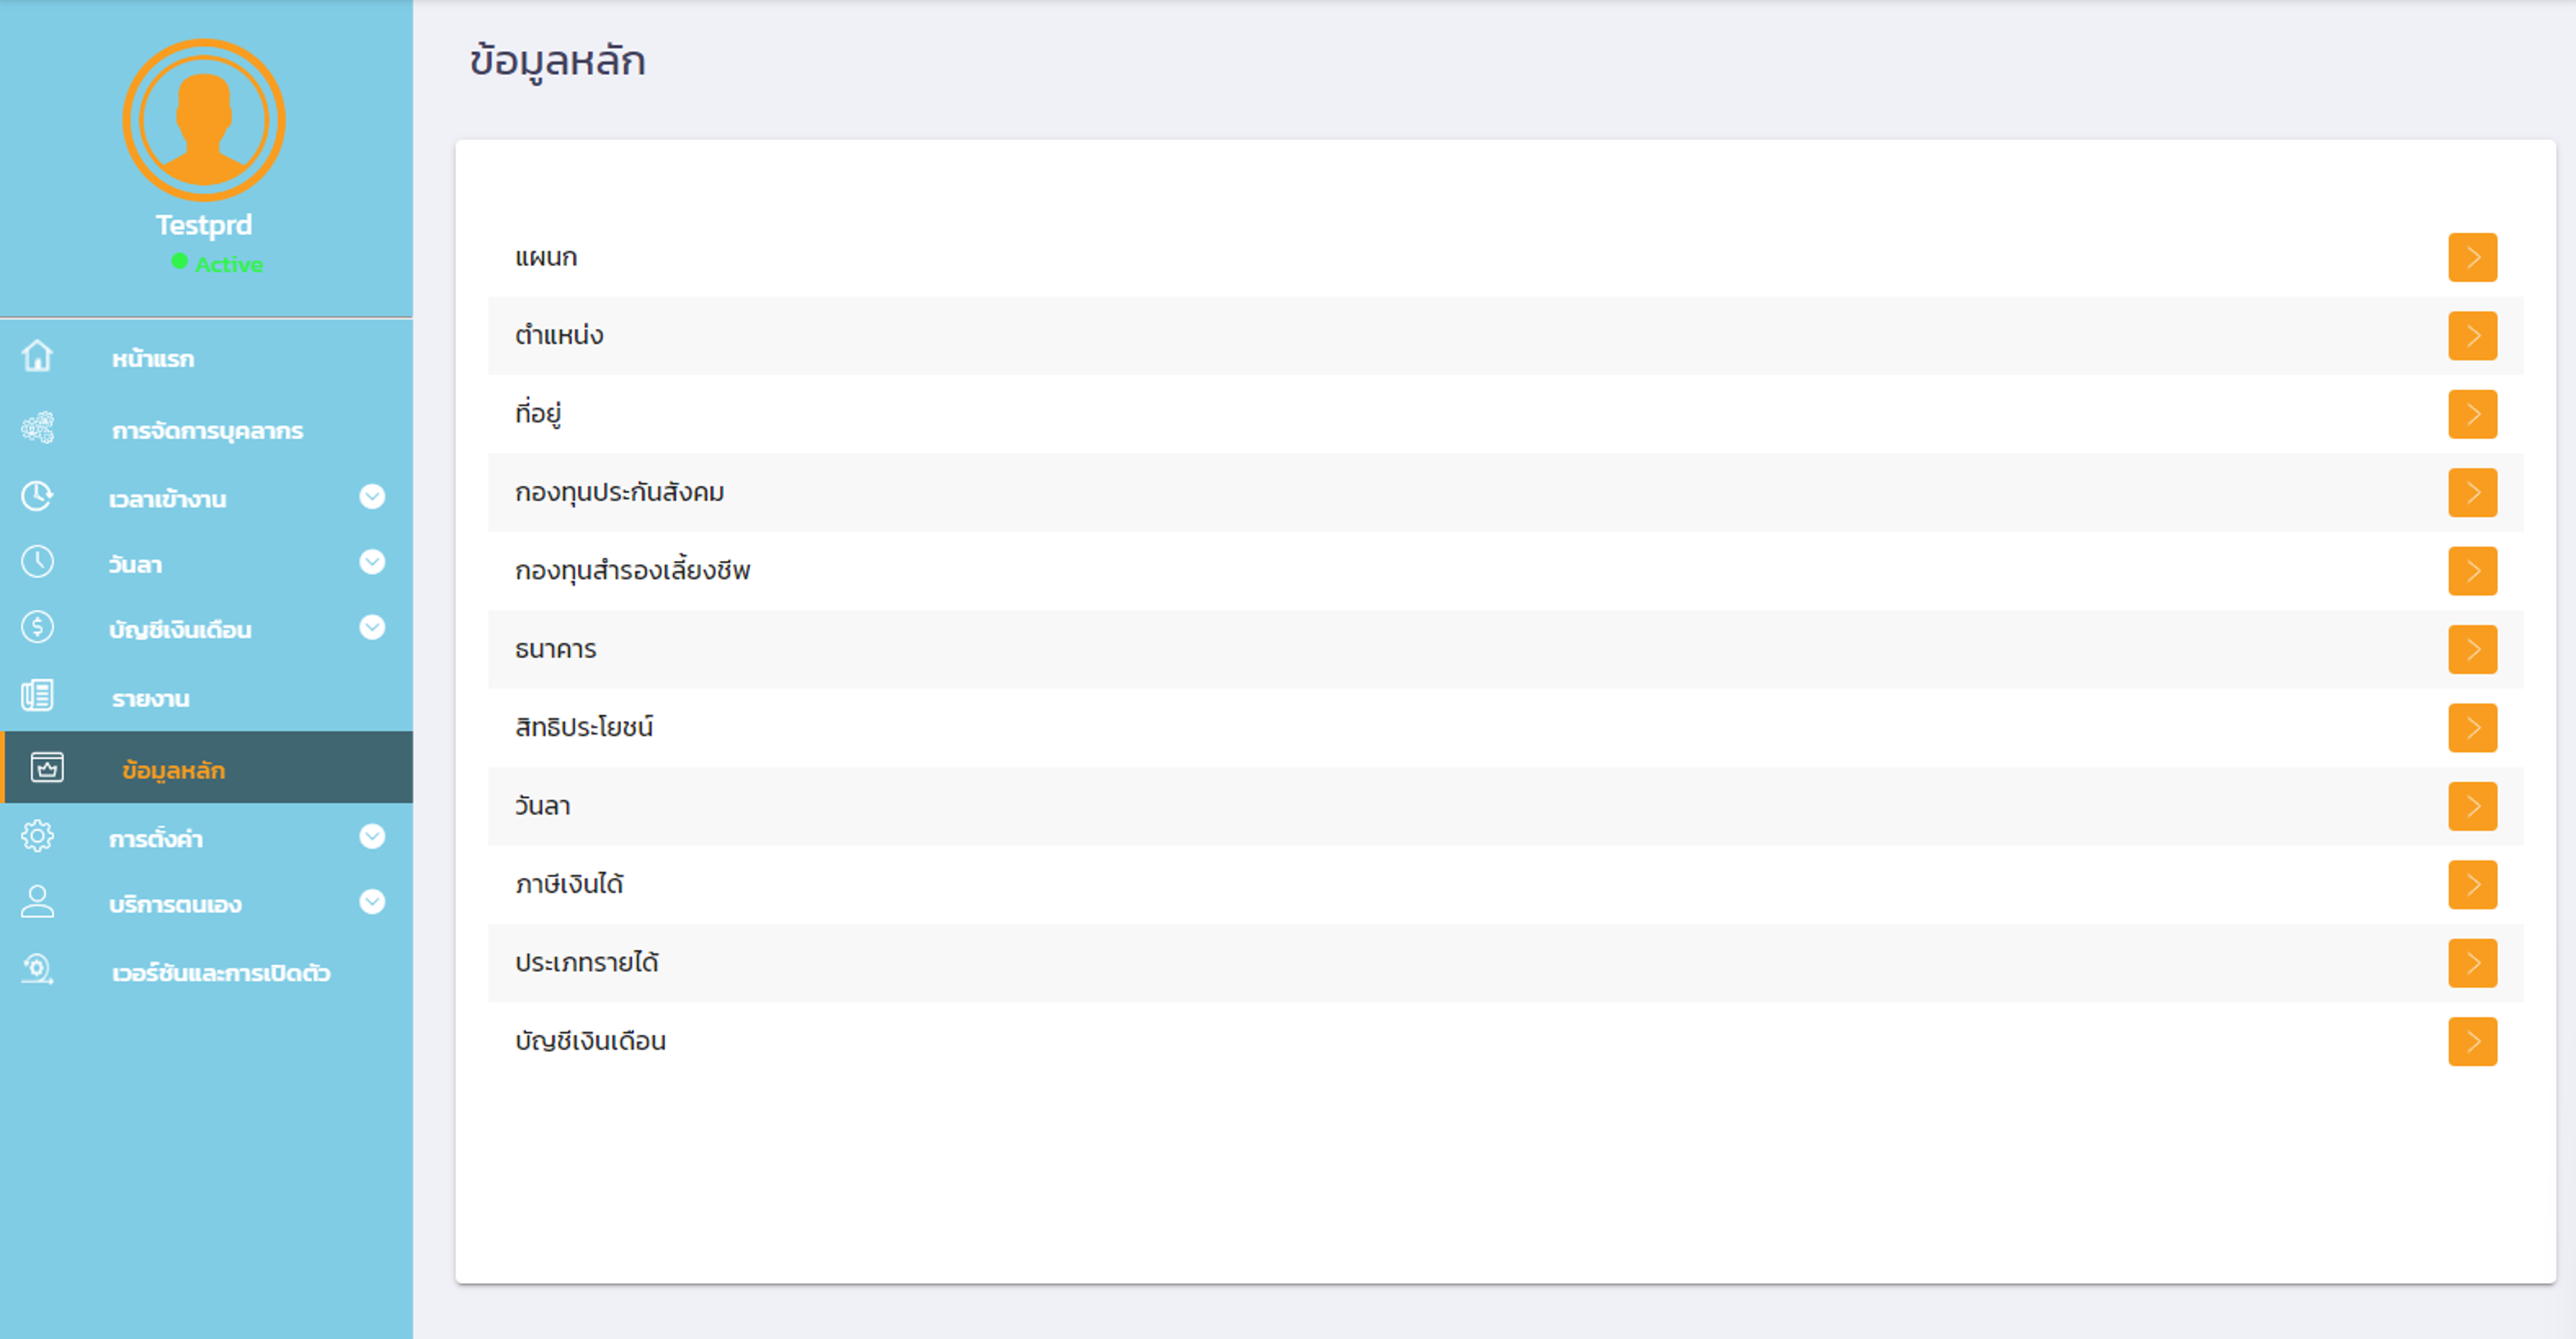Click the ภาษีเงินได้ row text
Image resolution: width=2576 pixels, height=1339 pixels.
(569, 884)
